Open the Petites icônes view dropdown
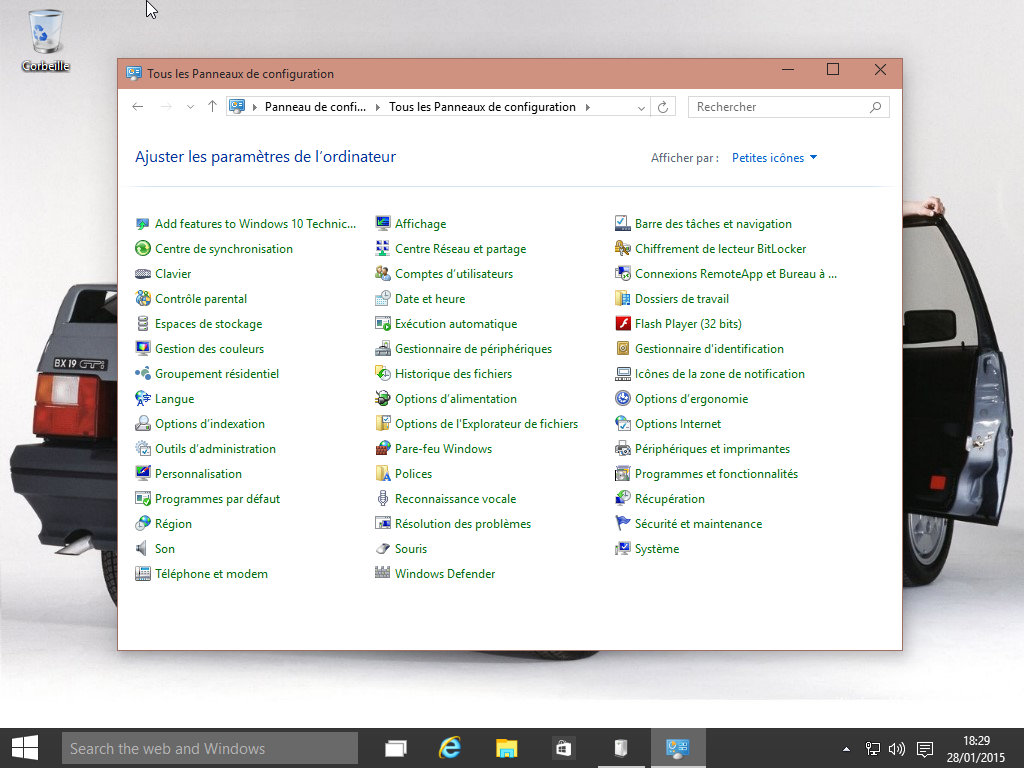The height and width of the screenshot is (768, 1024). [x=773, y=157]
